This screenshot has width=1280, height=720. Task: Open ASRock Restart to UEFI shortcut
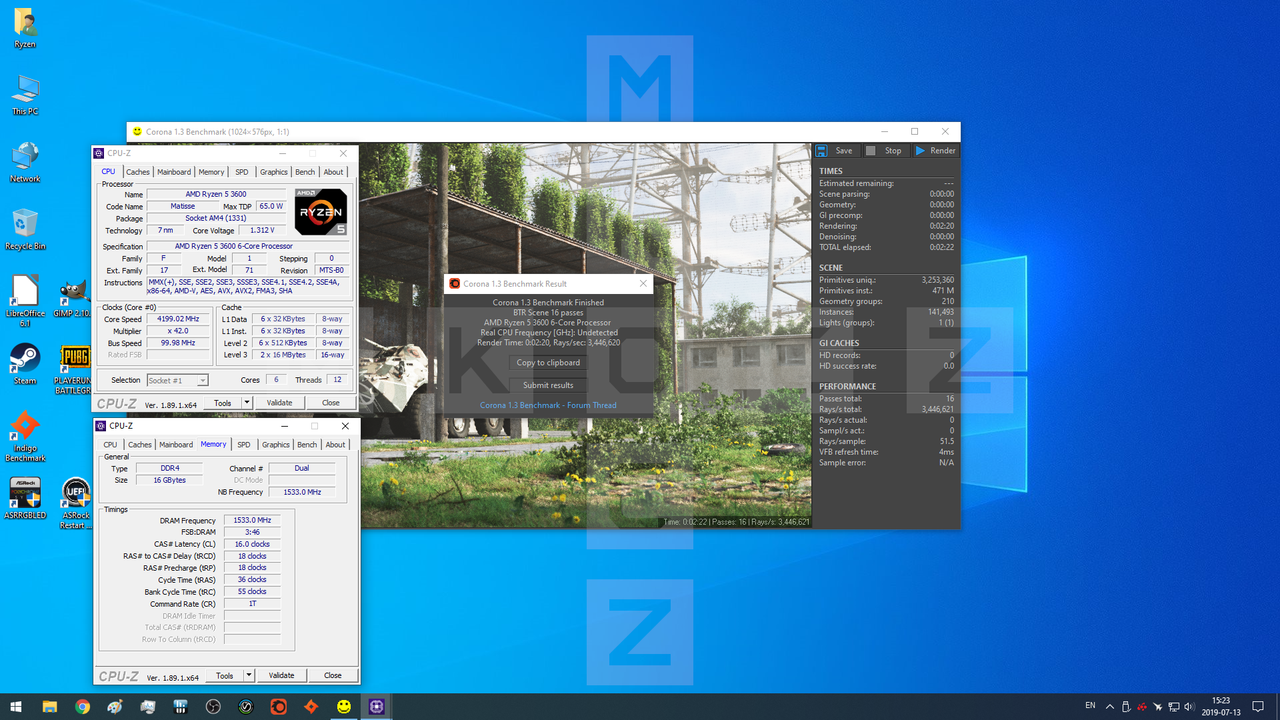coord(76,505)
